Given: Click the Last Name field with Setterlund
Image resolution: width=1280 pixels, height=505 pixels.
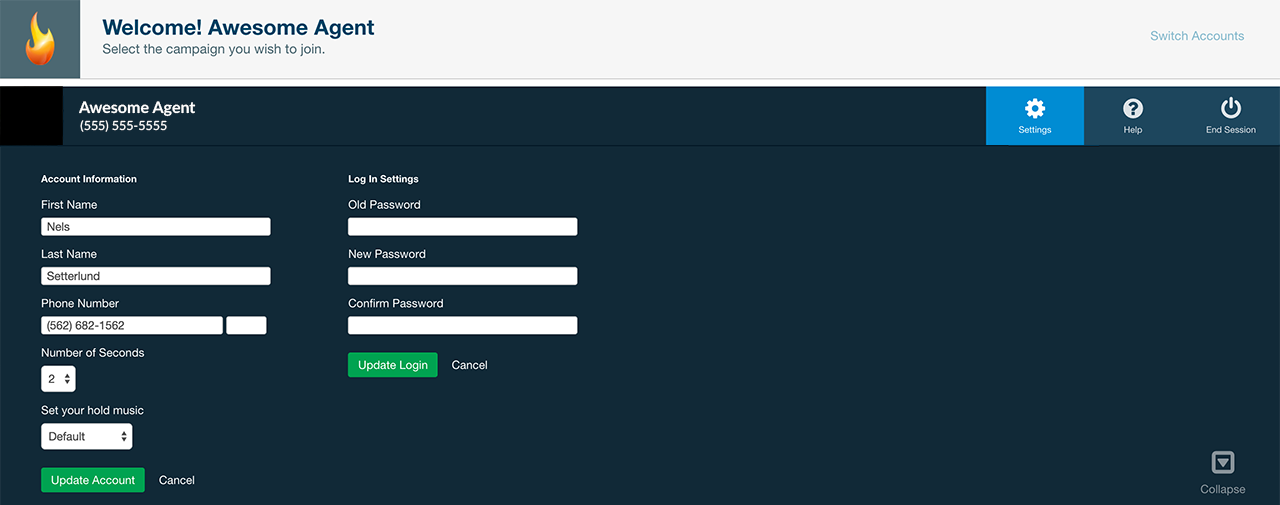Looking at the screenshot, I should tap(156, 276).
